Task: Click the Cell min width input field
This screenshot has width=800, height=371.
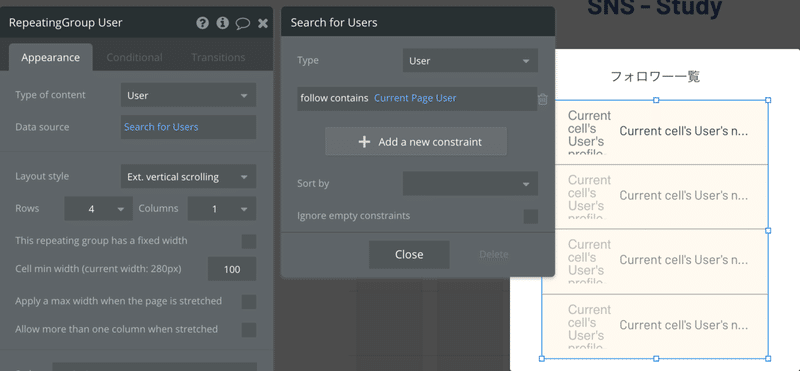Action: tap(232, 269)
